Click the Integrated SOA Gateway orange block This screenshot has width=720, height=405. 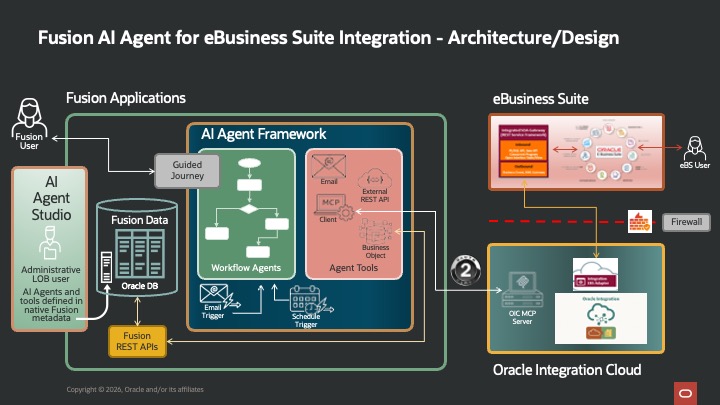[x=523, y=151]
